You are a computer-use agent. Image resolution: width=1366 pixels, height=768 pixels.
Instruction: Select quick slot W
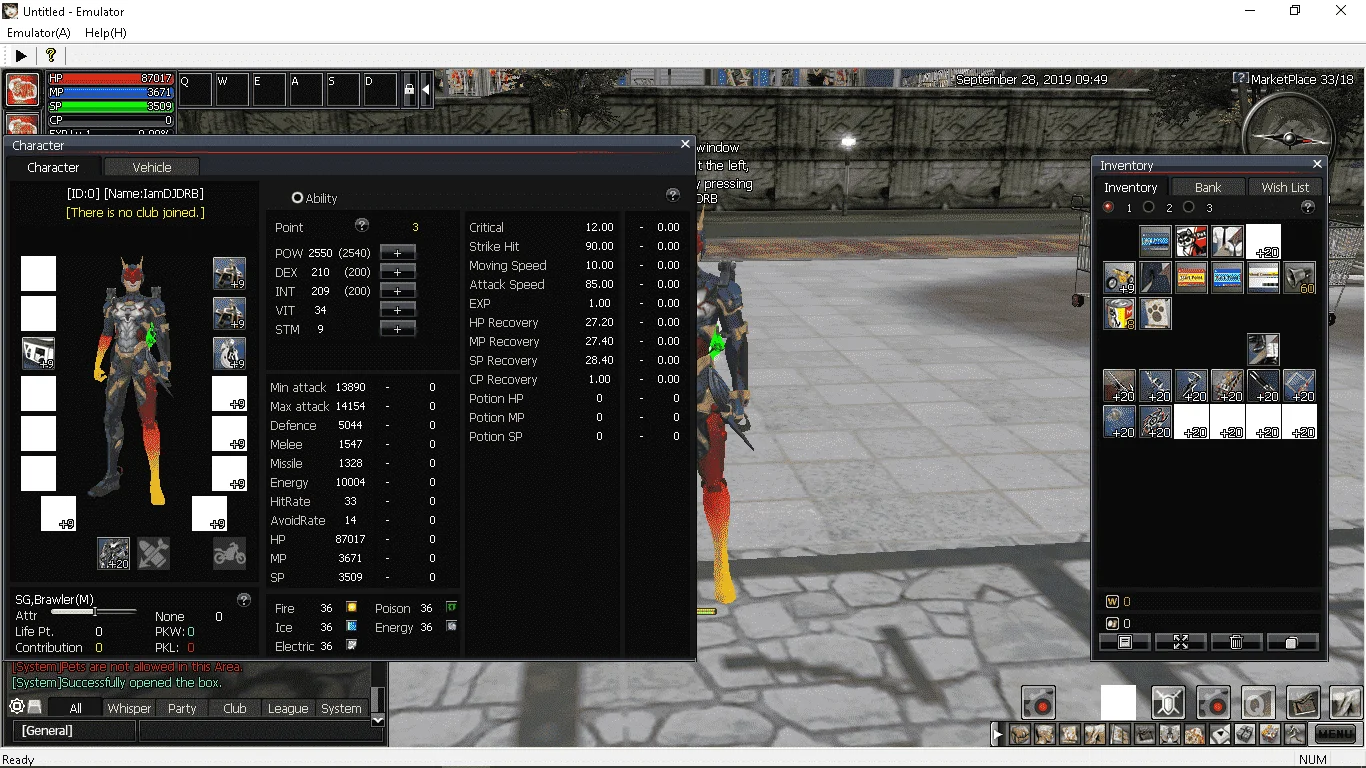click(x=232, y=90)
